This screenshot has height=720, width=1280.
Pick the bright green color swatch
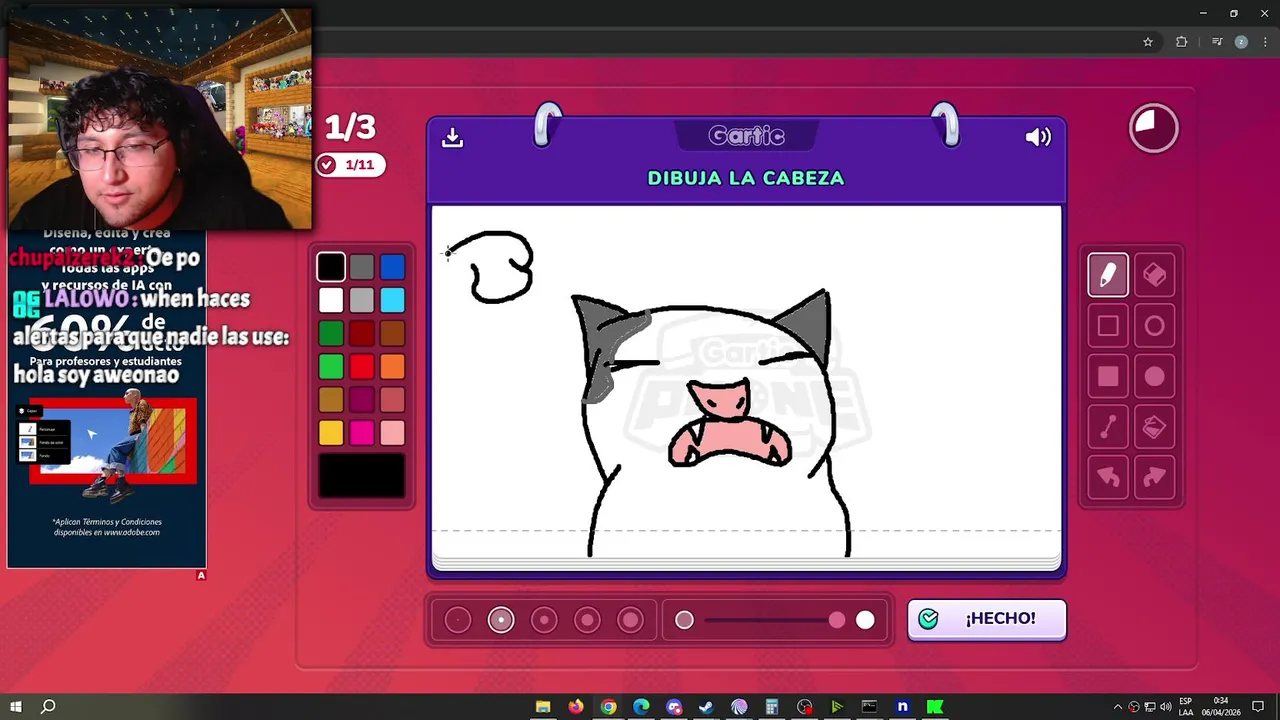point(331,366)
